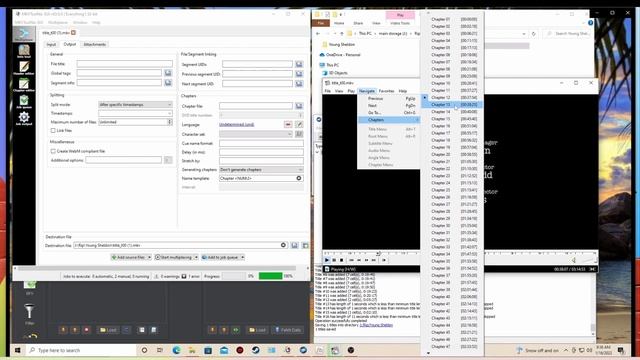Click the Undetermined (und) language link

pyautogui.click(x=236, y=124)
